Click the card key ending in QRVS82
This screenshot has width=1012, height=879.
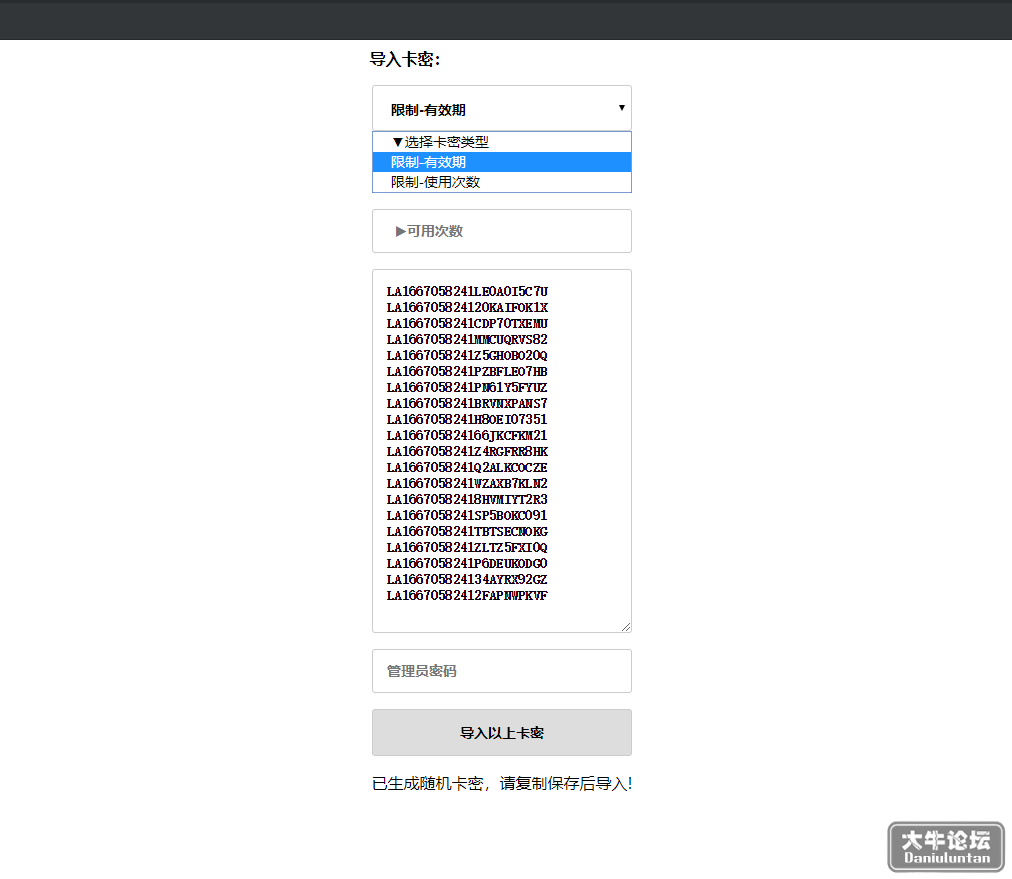click(467, 339)
